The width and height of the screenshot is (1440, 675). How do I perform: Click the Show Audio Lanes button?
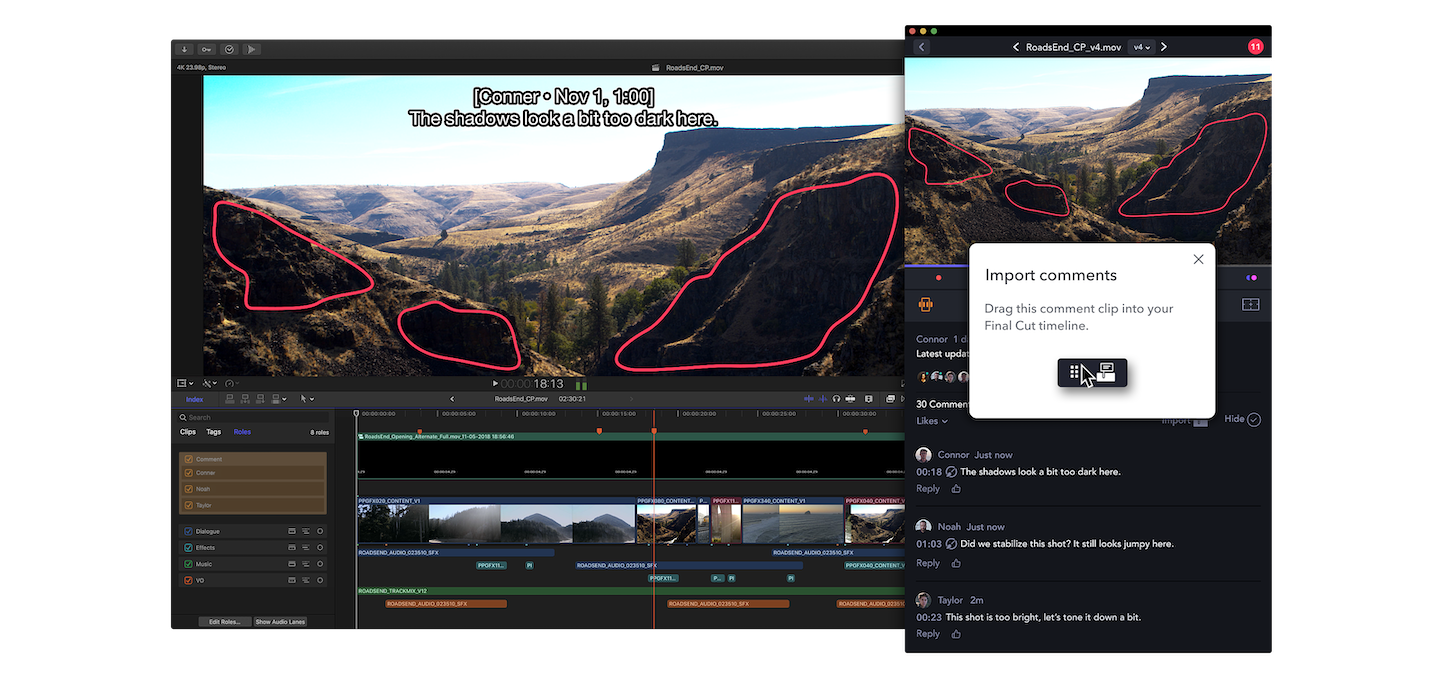tap(280, 622)
